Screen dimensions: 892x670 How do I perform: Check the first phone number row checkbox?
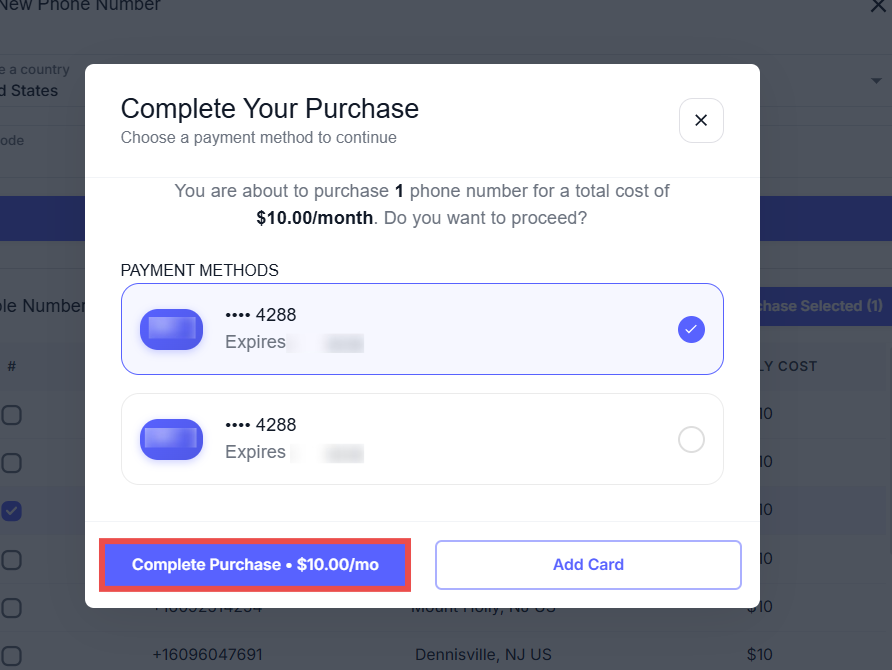coord(11,415)
